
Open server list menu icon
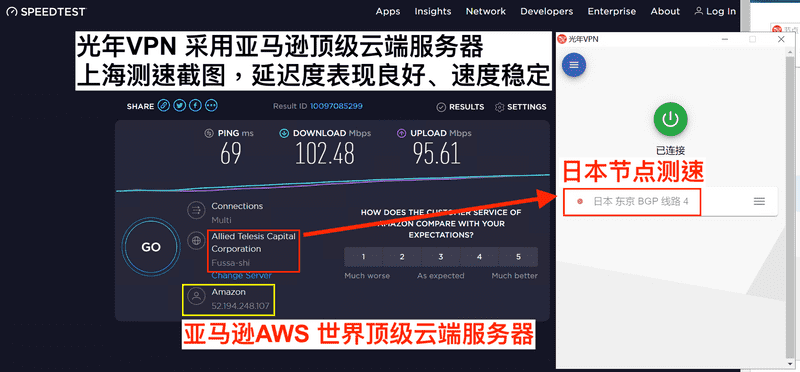759,202
